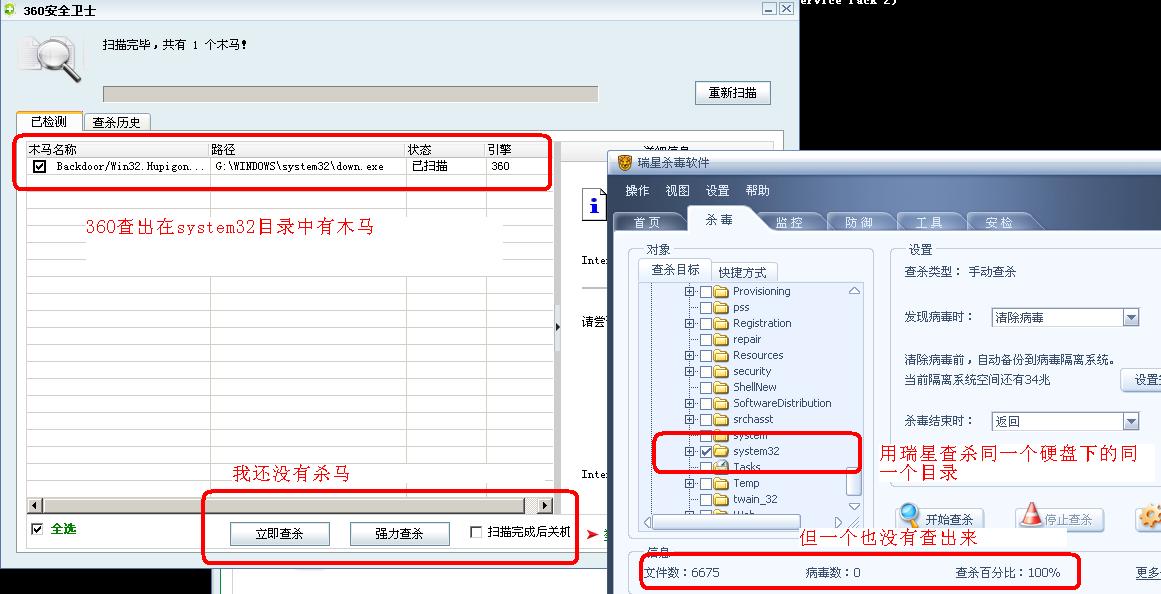
Task: Click the 强力查杀 button
Action: (399, 533)
